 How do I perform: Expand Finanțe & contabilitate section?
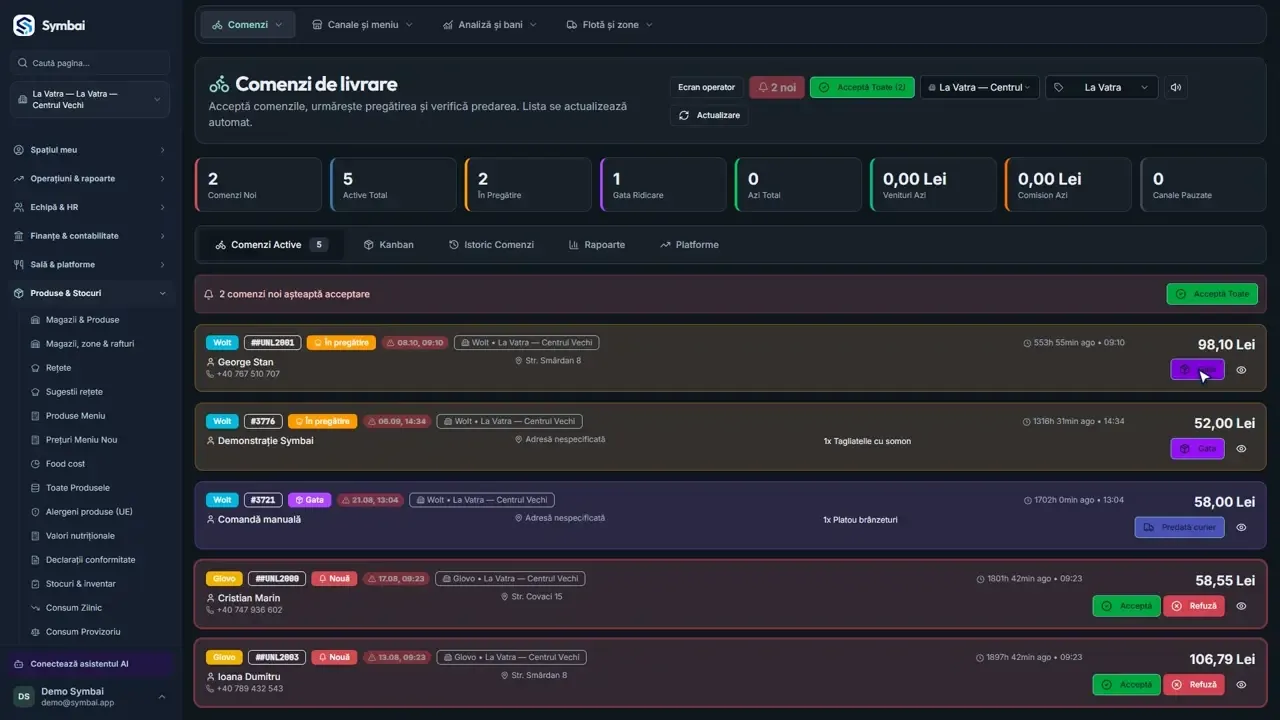[90, 236]
